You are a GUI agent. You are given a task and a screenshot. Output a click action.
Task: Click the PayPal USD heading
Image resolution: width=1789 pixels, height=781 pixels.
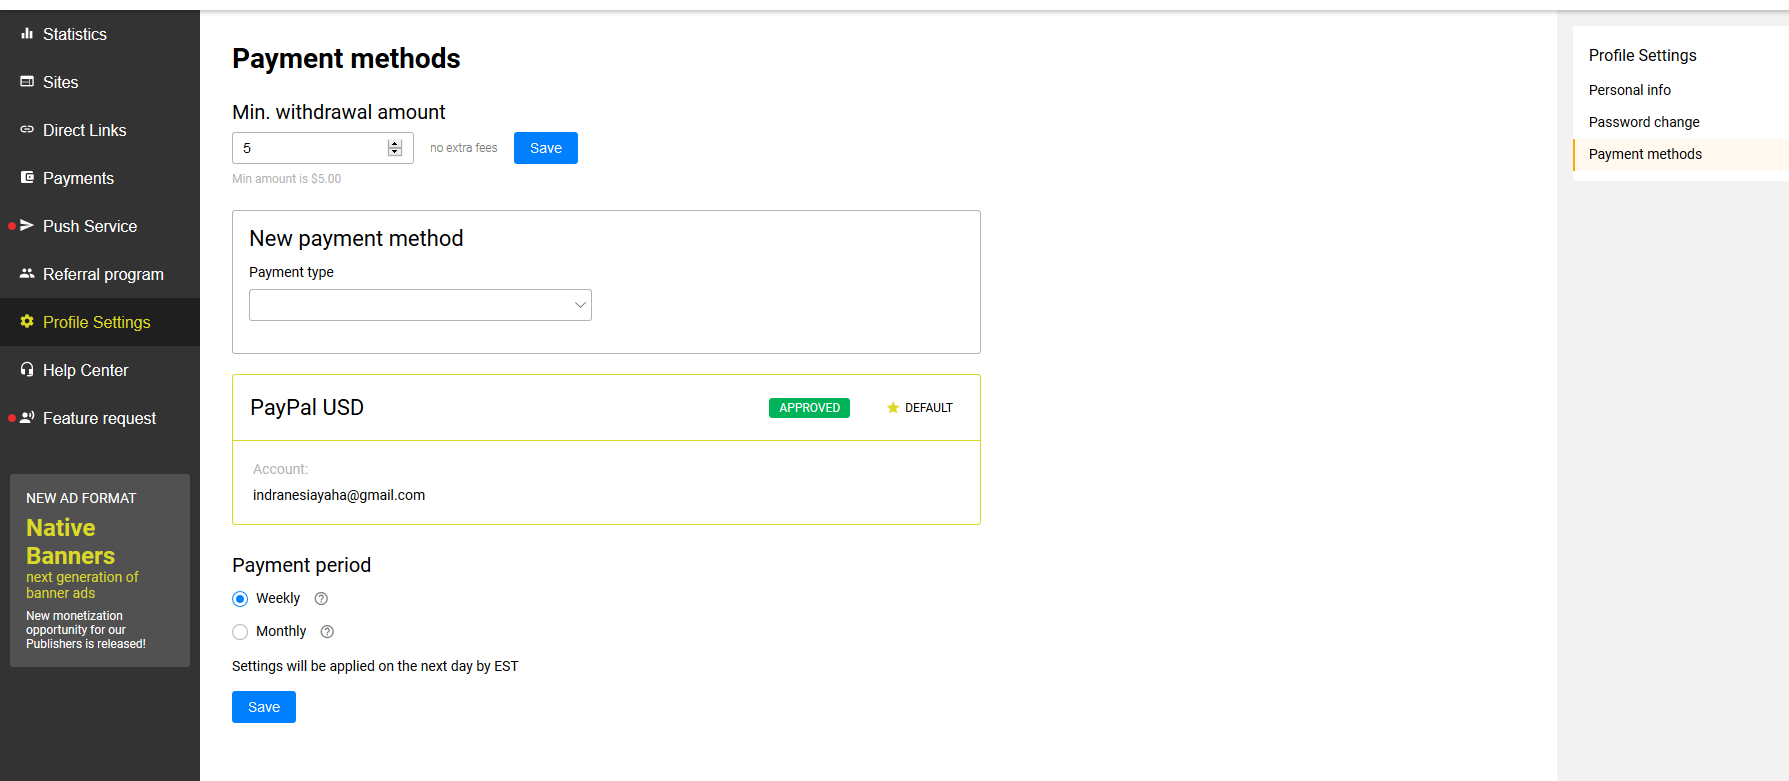coord(307,408)
